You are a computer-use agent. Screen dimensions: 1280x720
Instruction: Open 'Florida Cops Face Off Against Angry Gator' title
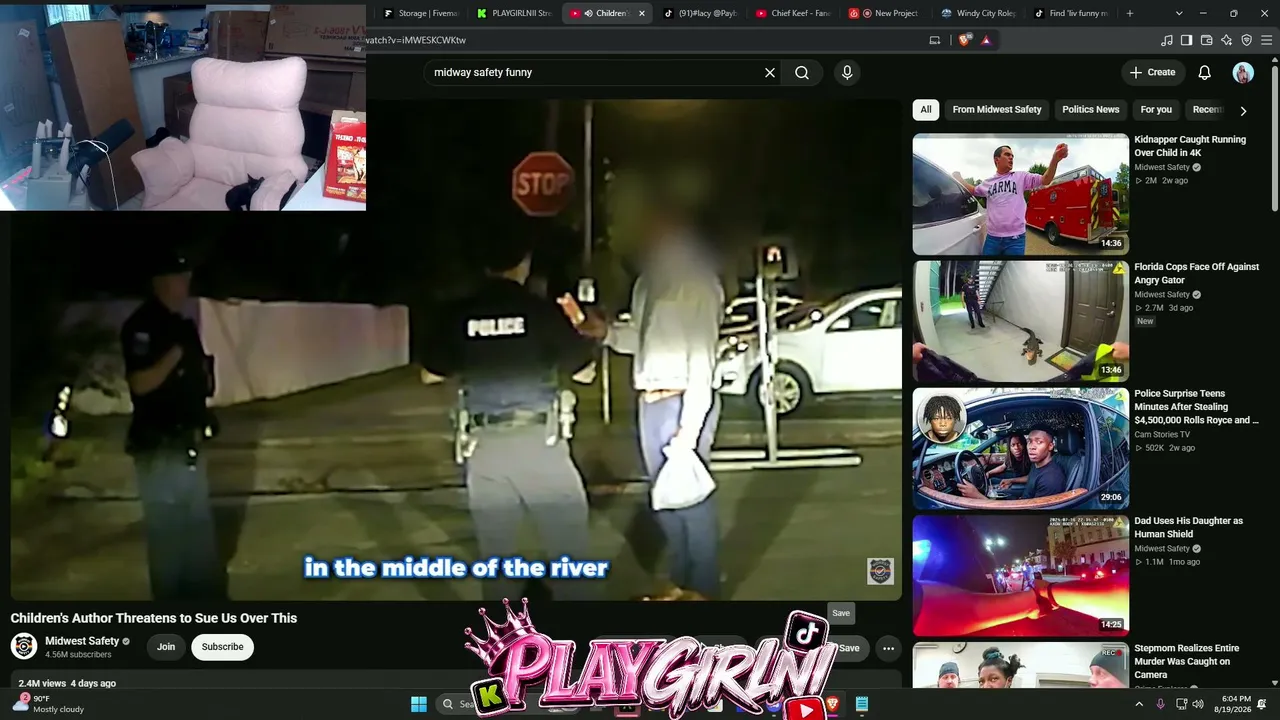coord(1196,273)
